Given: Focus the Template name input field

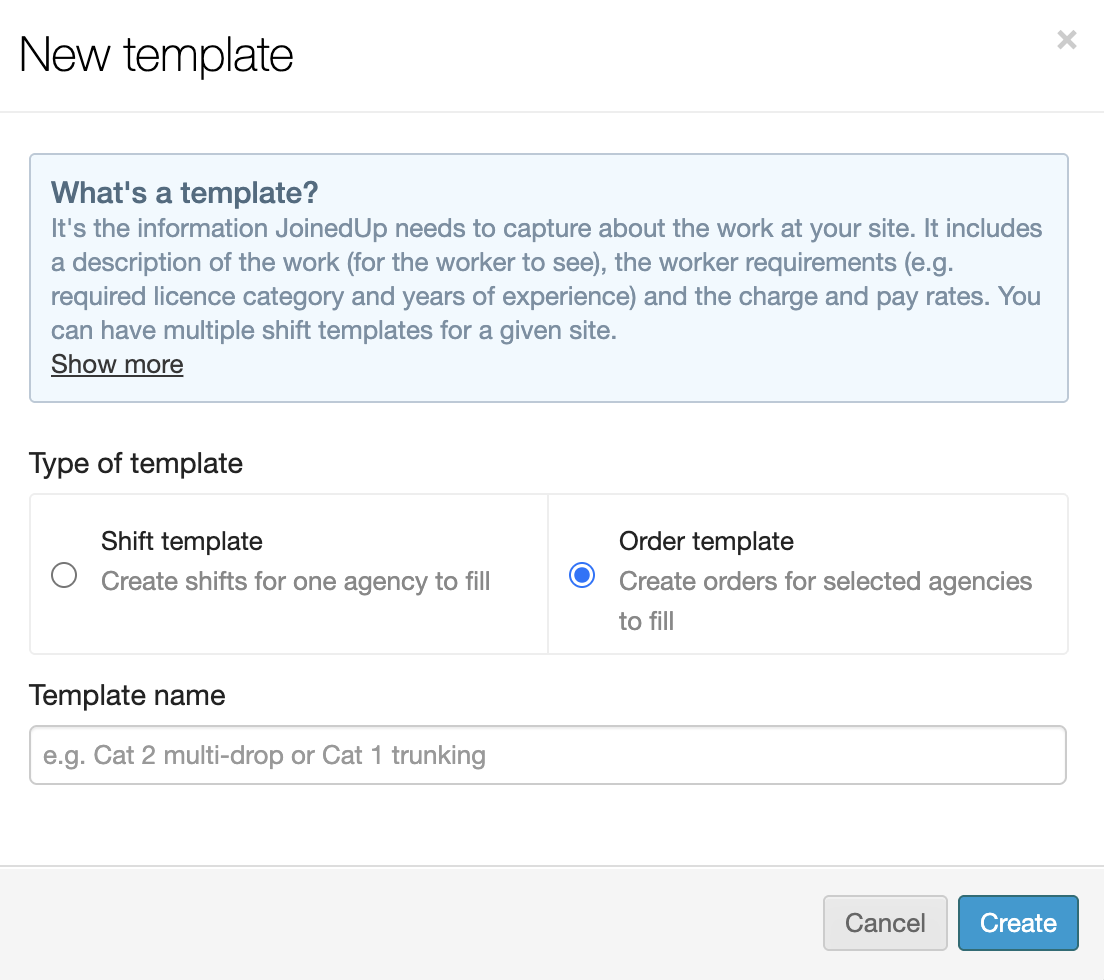Looking at the screenshot, I should click(548, 755).
